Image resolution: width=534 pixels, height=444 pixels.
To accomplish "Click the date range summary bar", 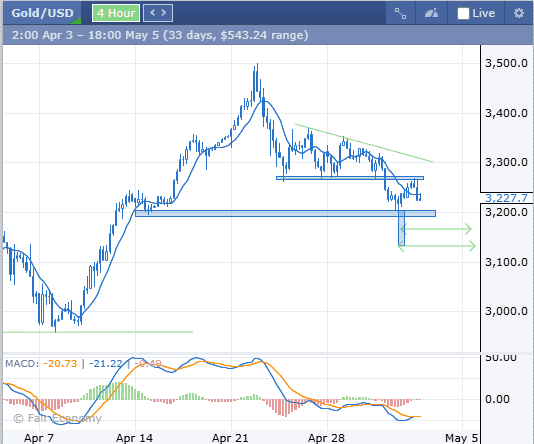I will [268, 35].
